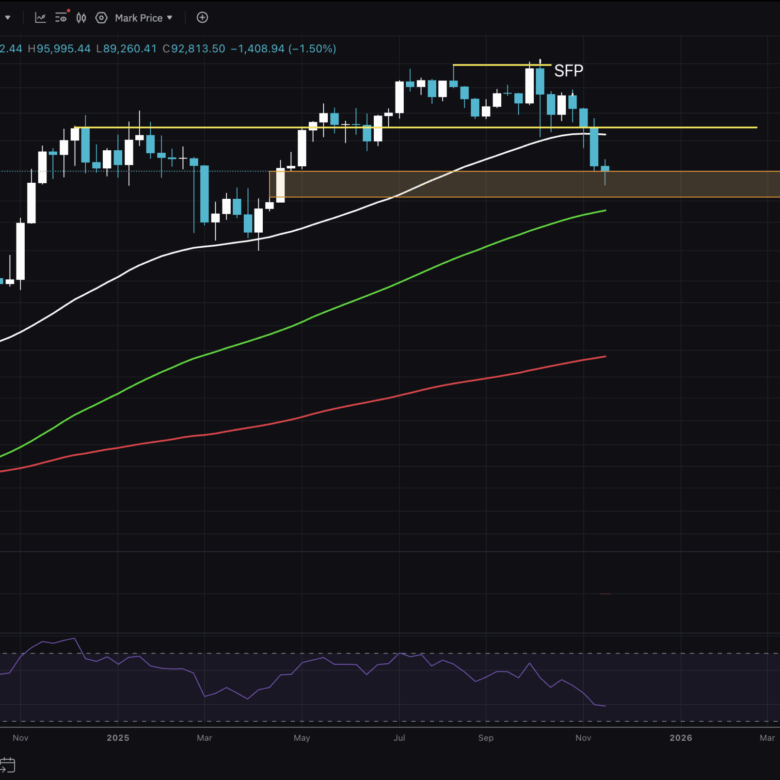The height and width of the screenshot is (780, 780).
Task: Open the indicators line-chart icon
Action: 40,18
